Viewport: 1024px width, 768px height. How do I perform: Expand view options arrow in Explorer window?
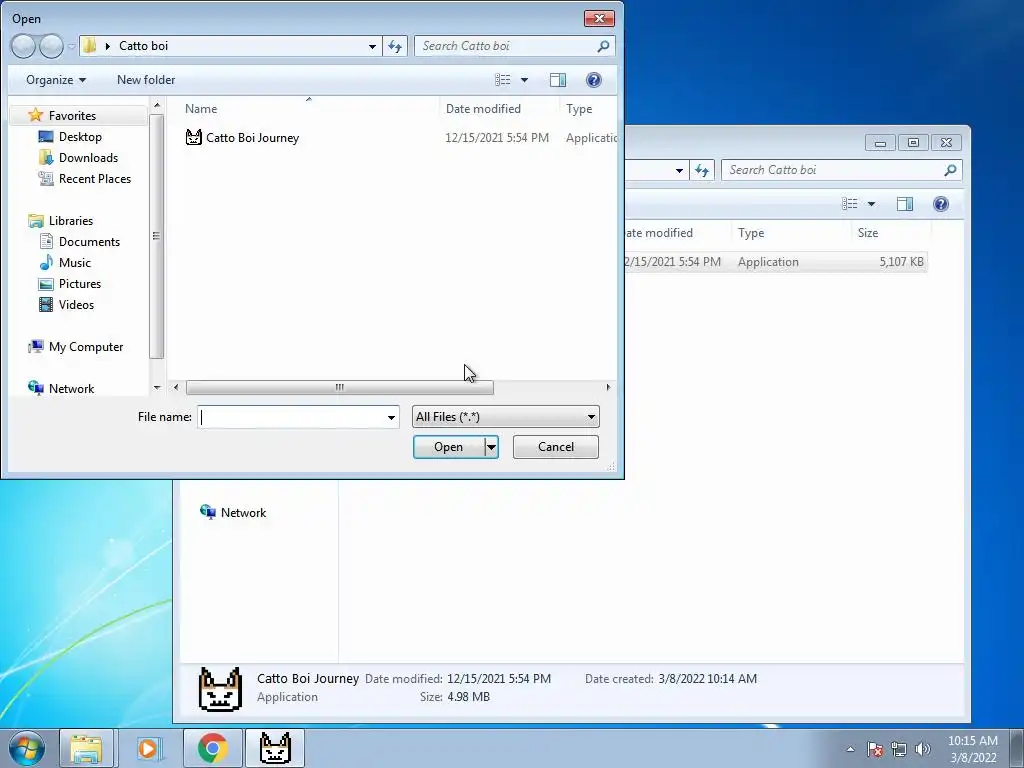(x=871, y=204)
